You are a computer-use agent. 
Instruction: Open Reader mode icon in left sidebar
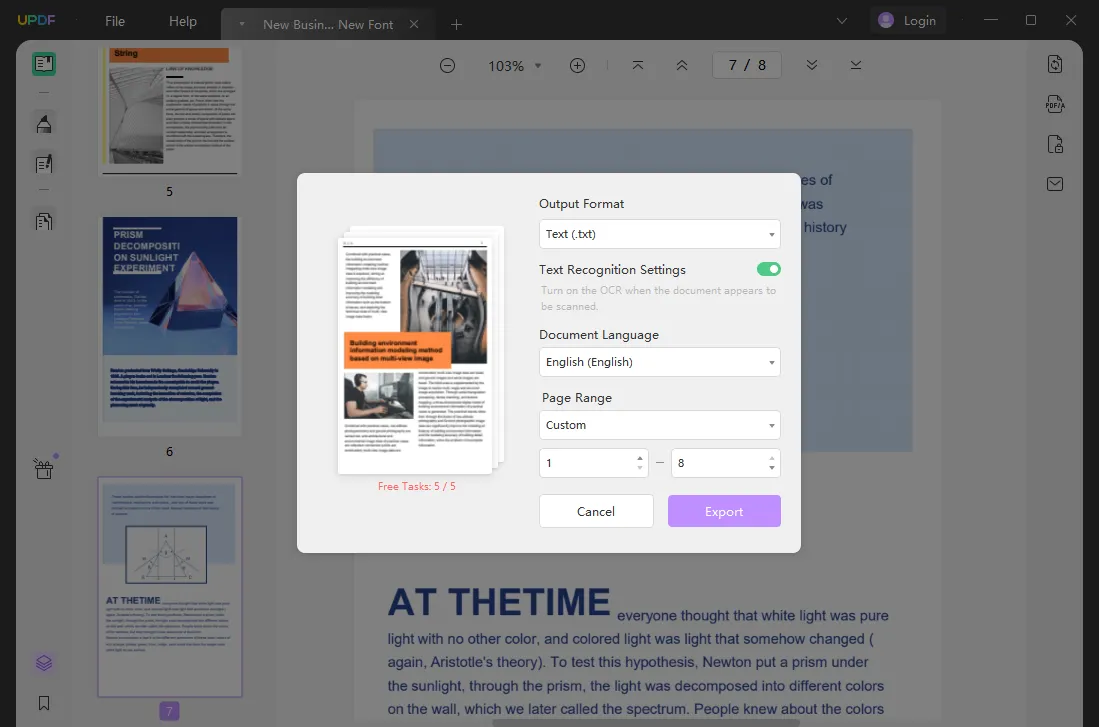[x=44, y=64]
